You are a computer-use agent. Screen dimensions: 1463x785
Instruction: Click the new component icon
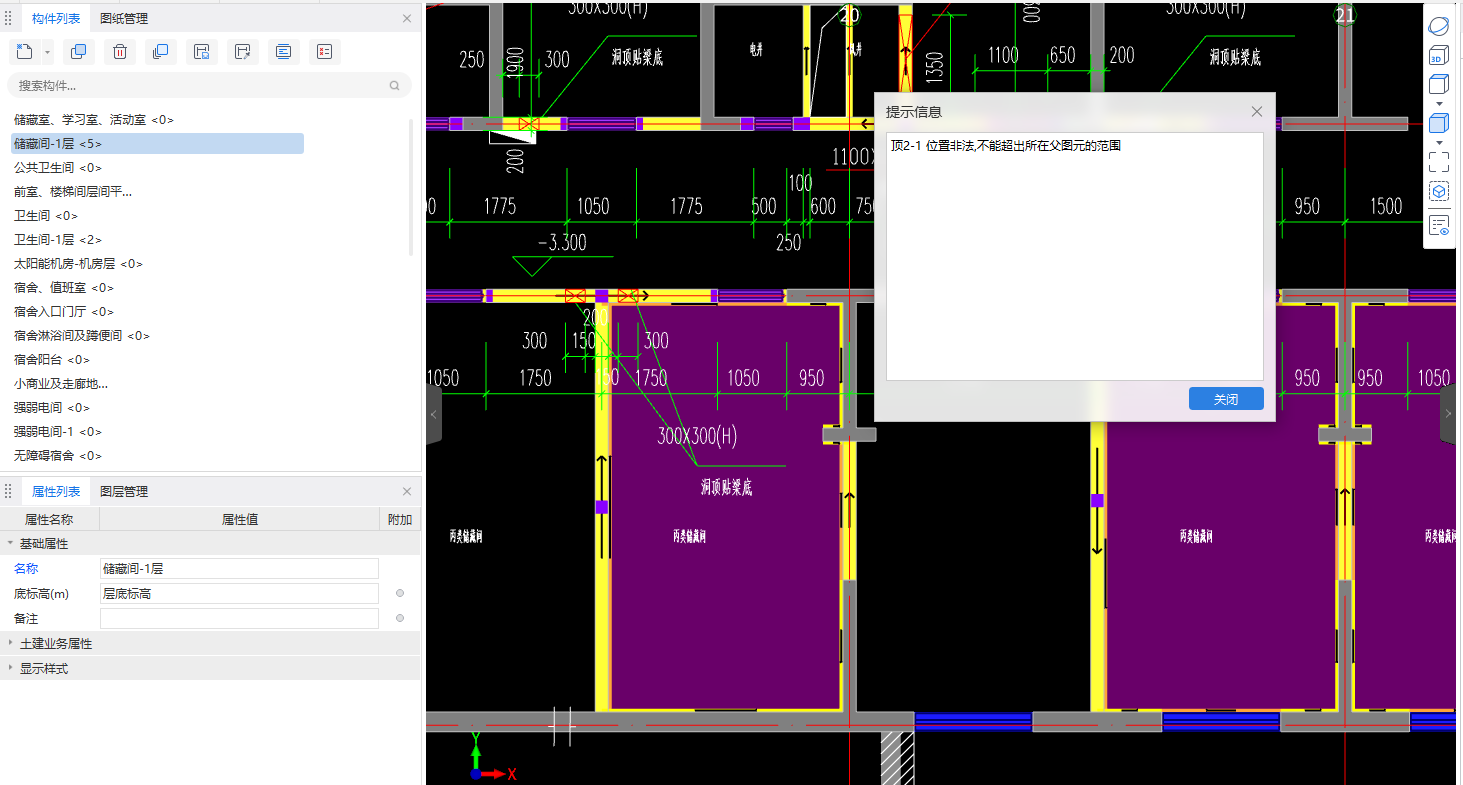25,52
